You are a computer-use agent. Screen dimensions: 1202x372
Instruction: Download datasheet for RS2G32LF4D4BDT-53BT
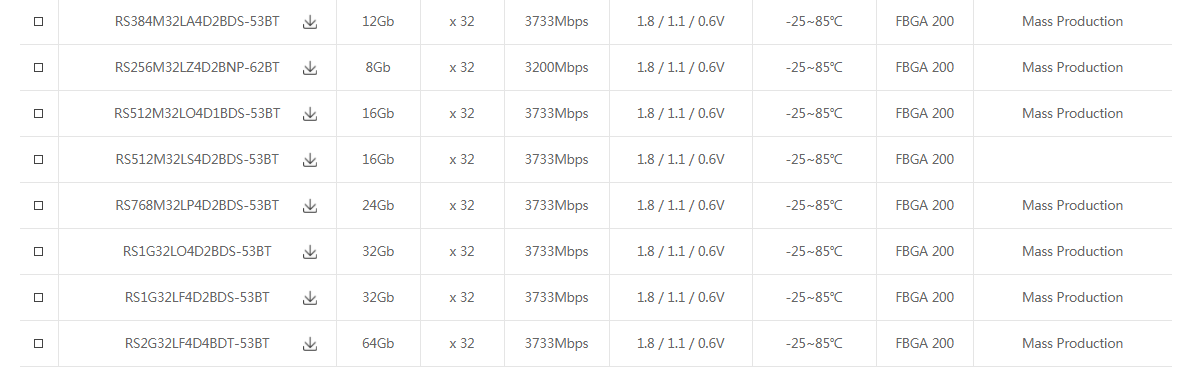310,344
